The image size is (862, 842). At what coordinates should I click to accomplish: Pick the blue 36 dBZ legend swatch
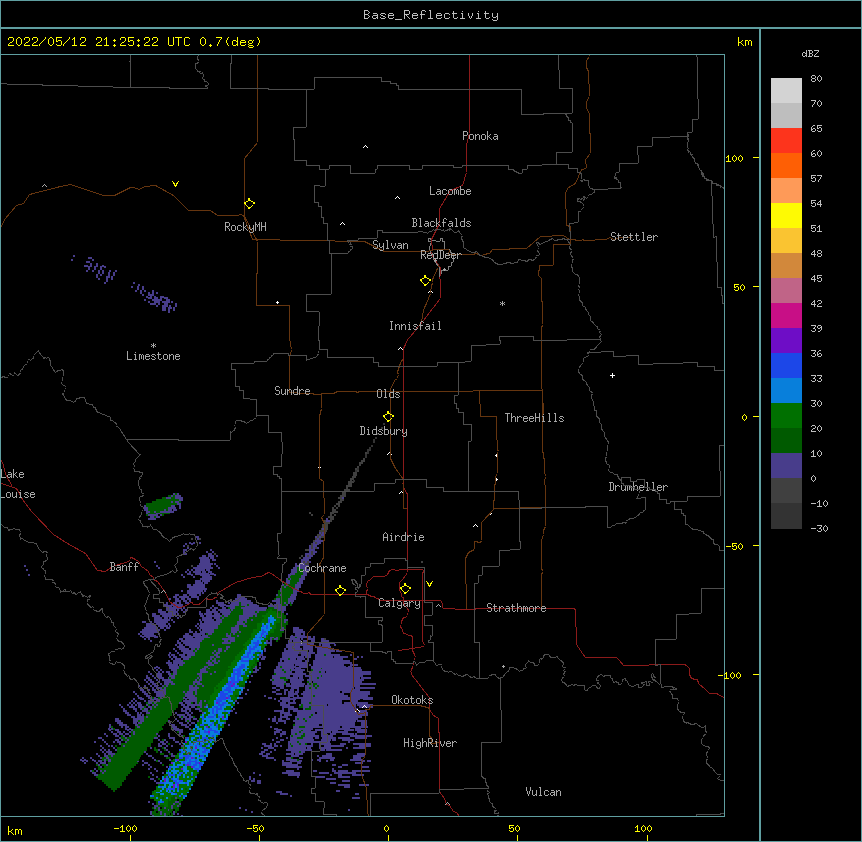(x=786, y=365)
